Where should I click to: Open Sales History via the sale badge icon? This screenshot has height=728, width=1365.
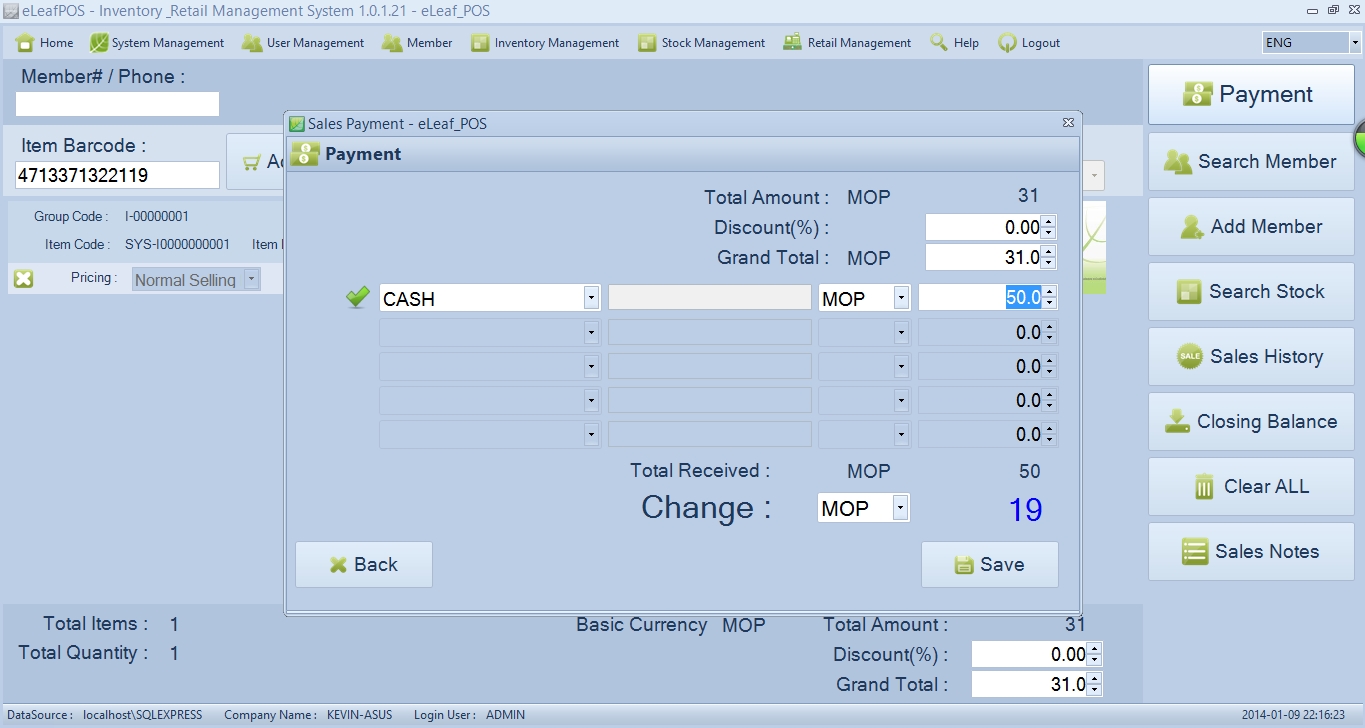point(1190,357)
